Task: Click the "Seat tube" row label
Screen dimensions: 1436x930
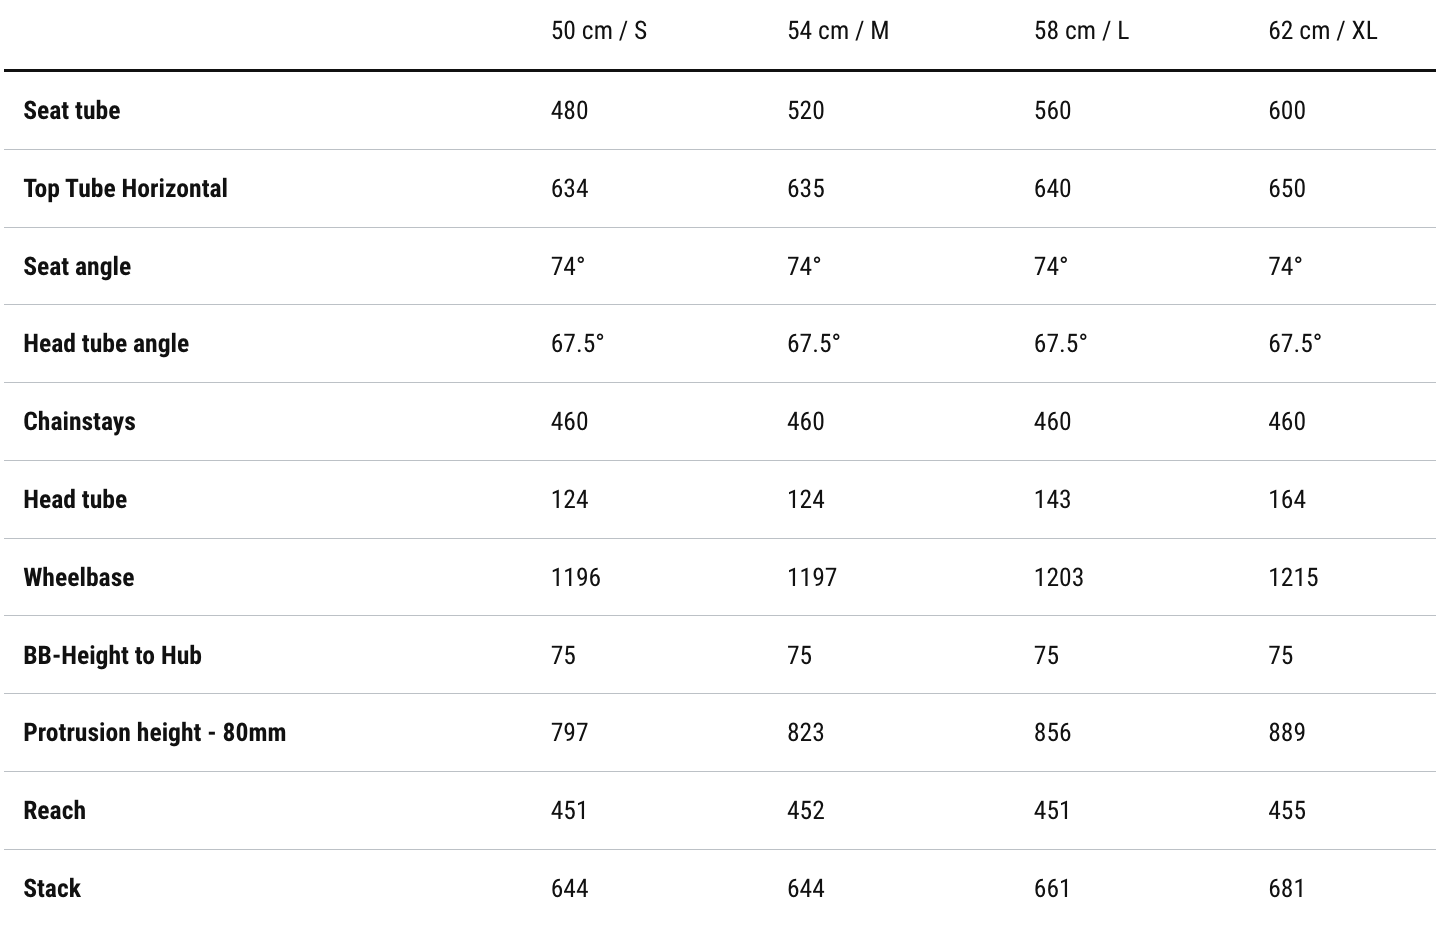Action: pyautogui.click(x=72, y=110)
